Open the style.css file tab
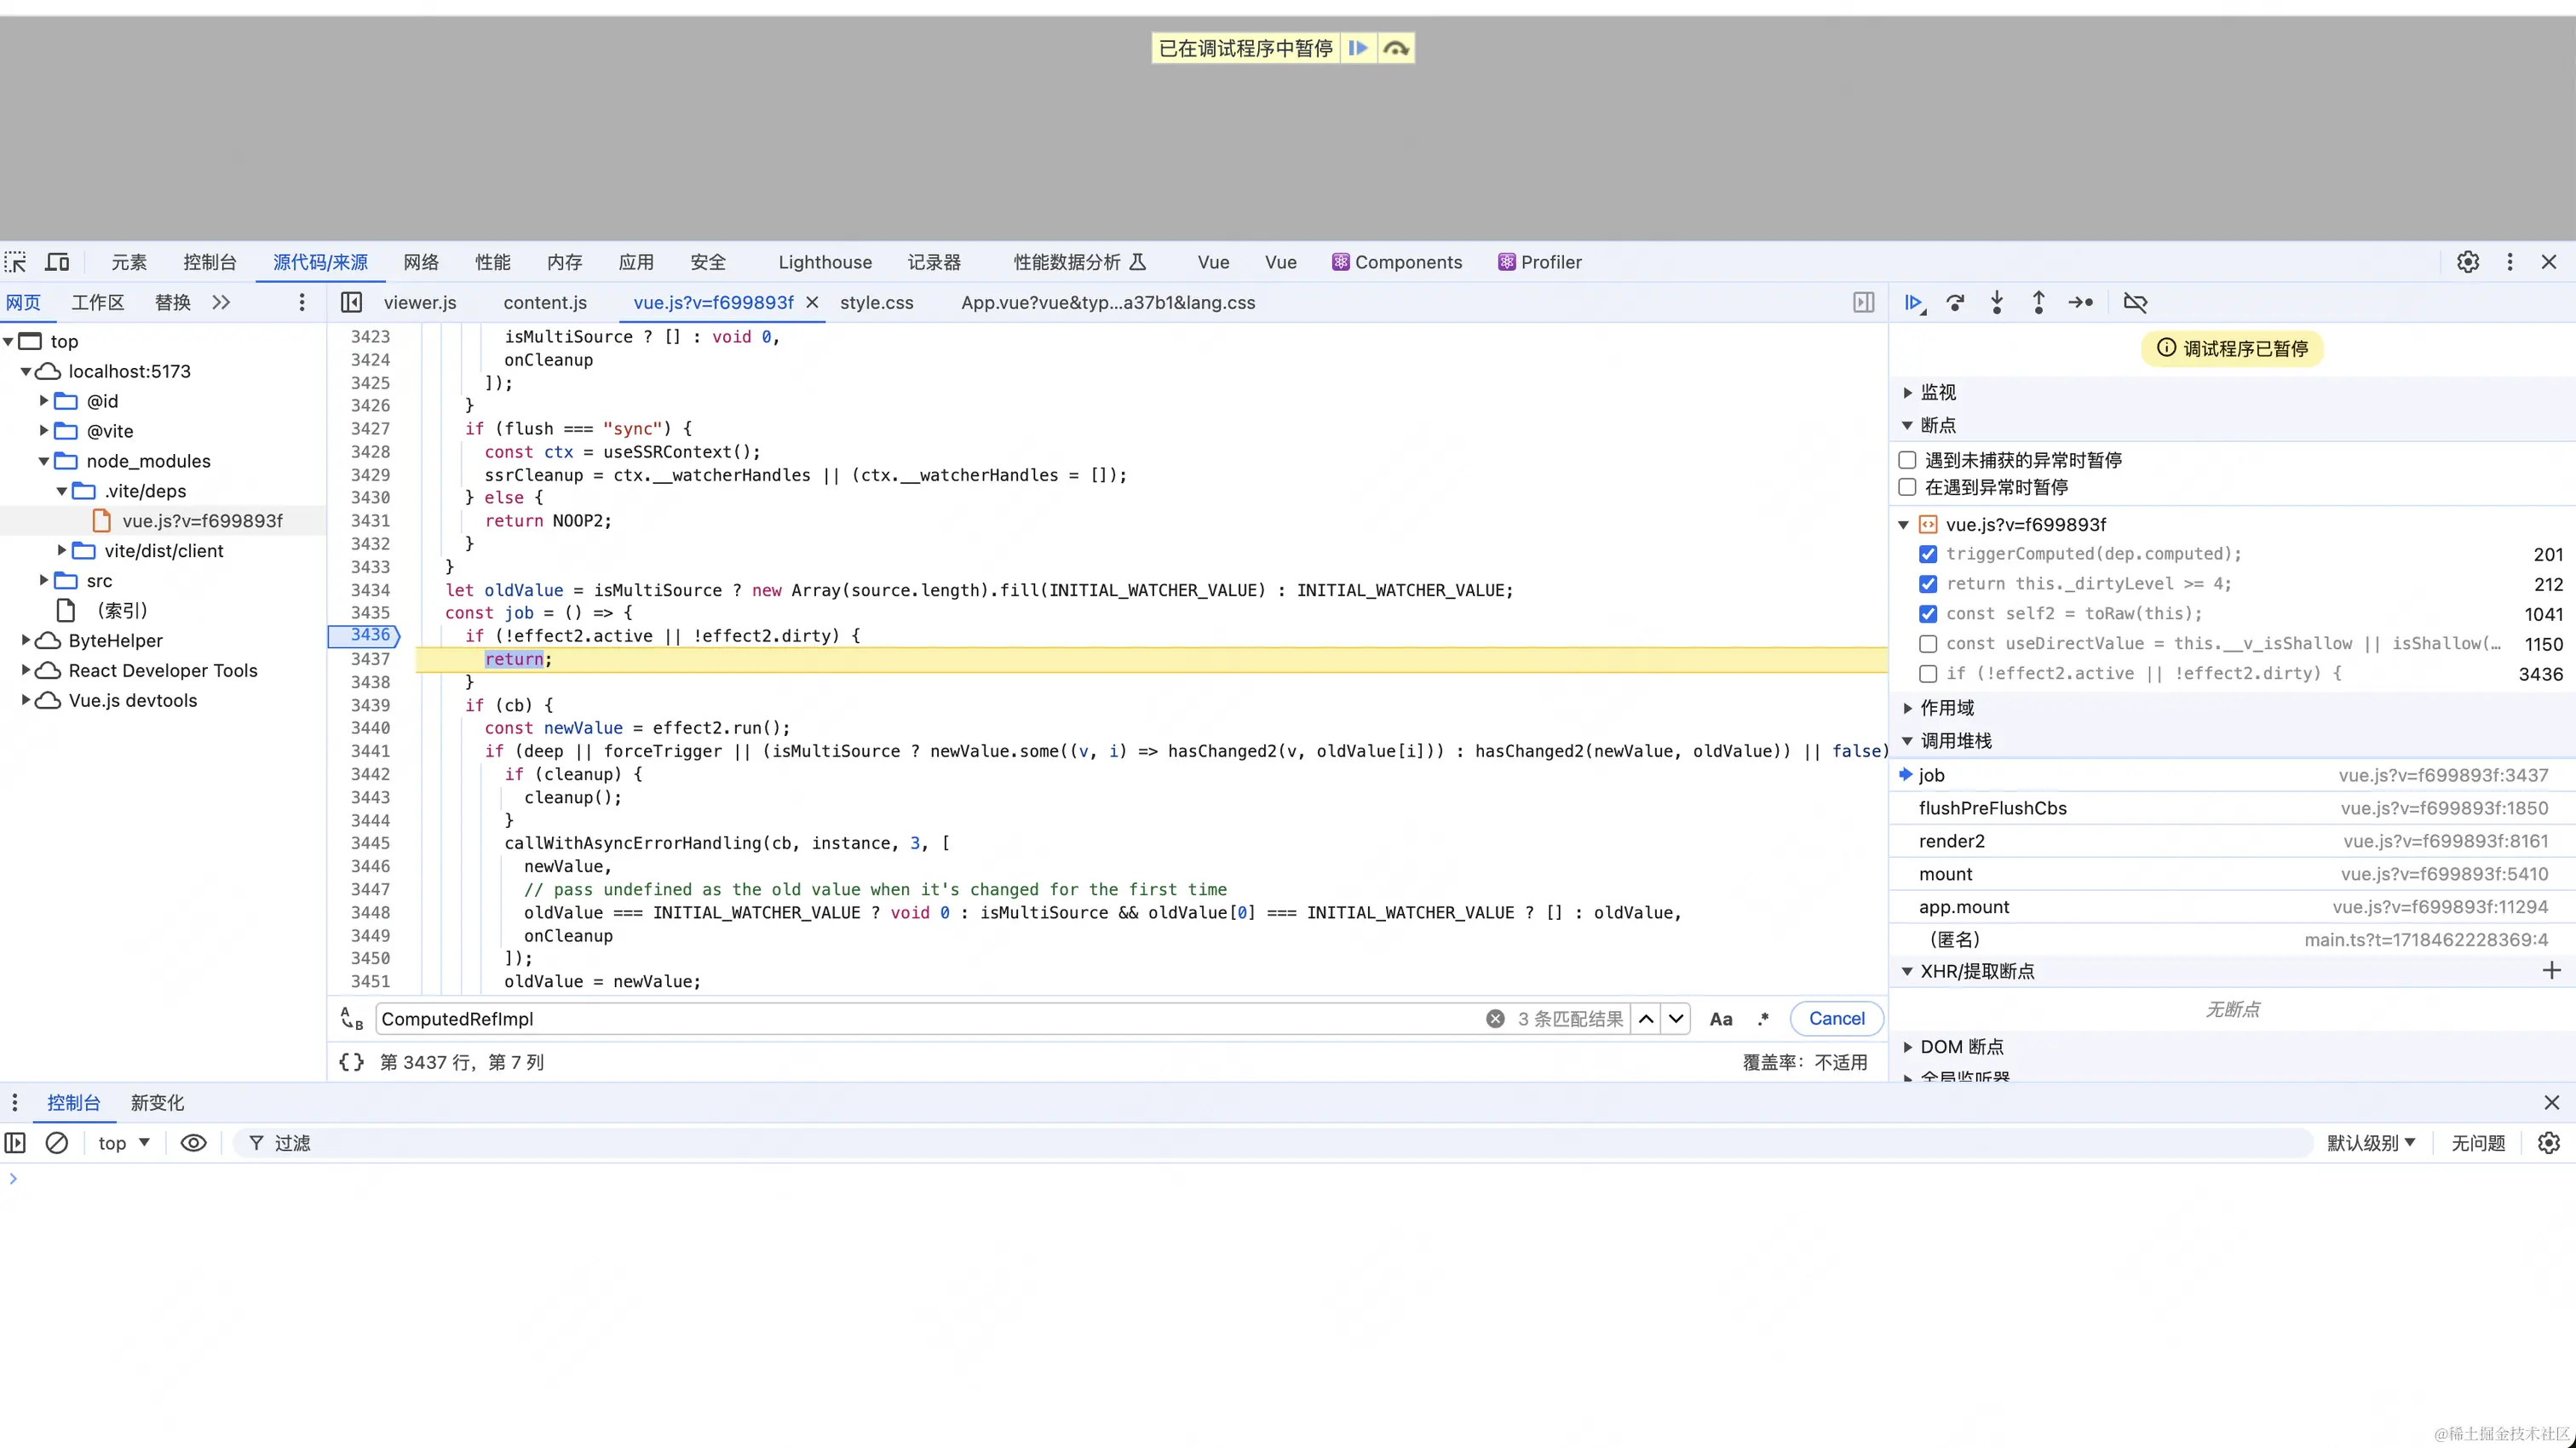This screenshot has height=1448, width=2576. [x=876, y=302]
